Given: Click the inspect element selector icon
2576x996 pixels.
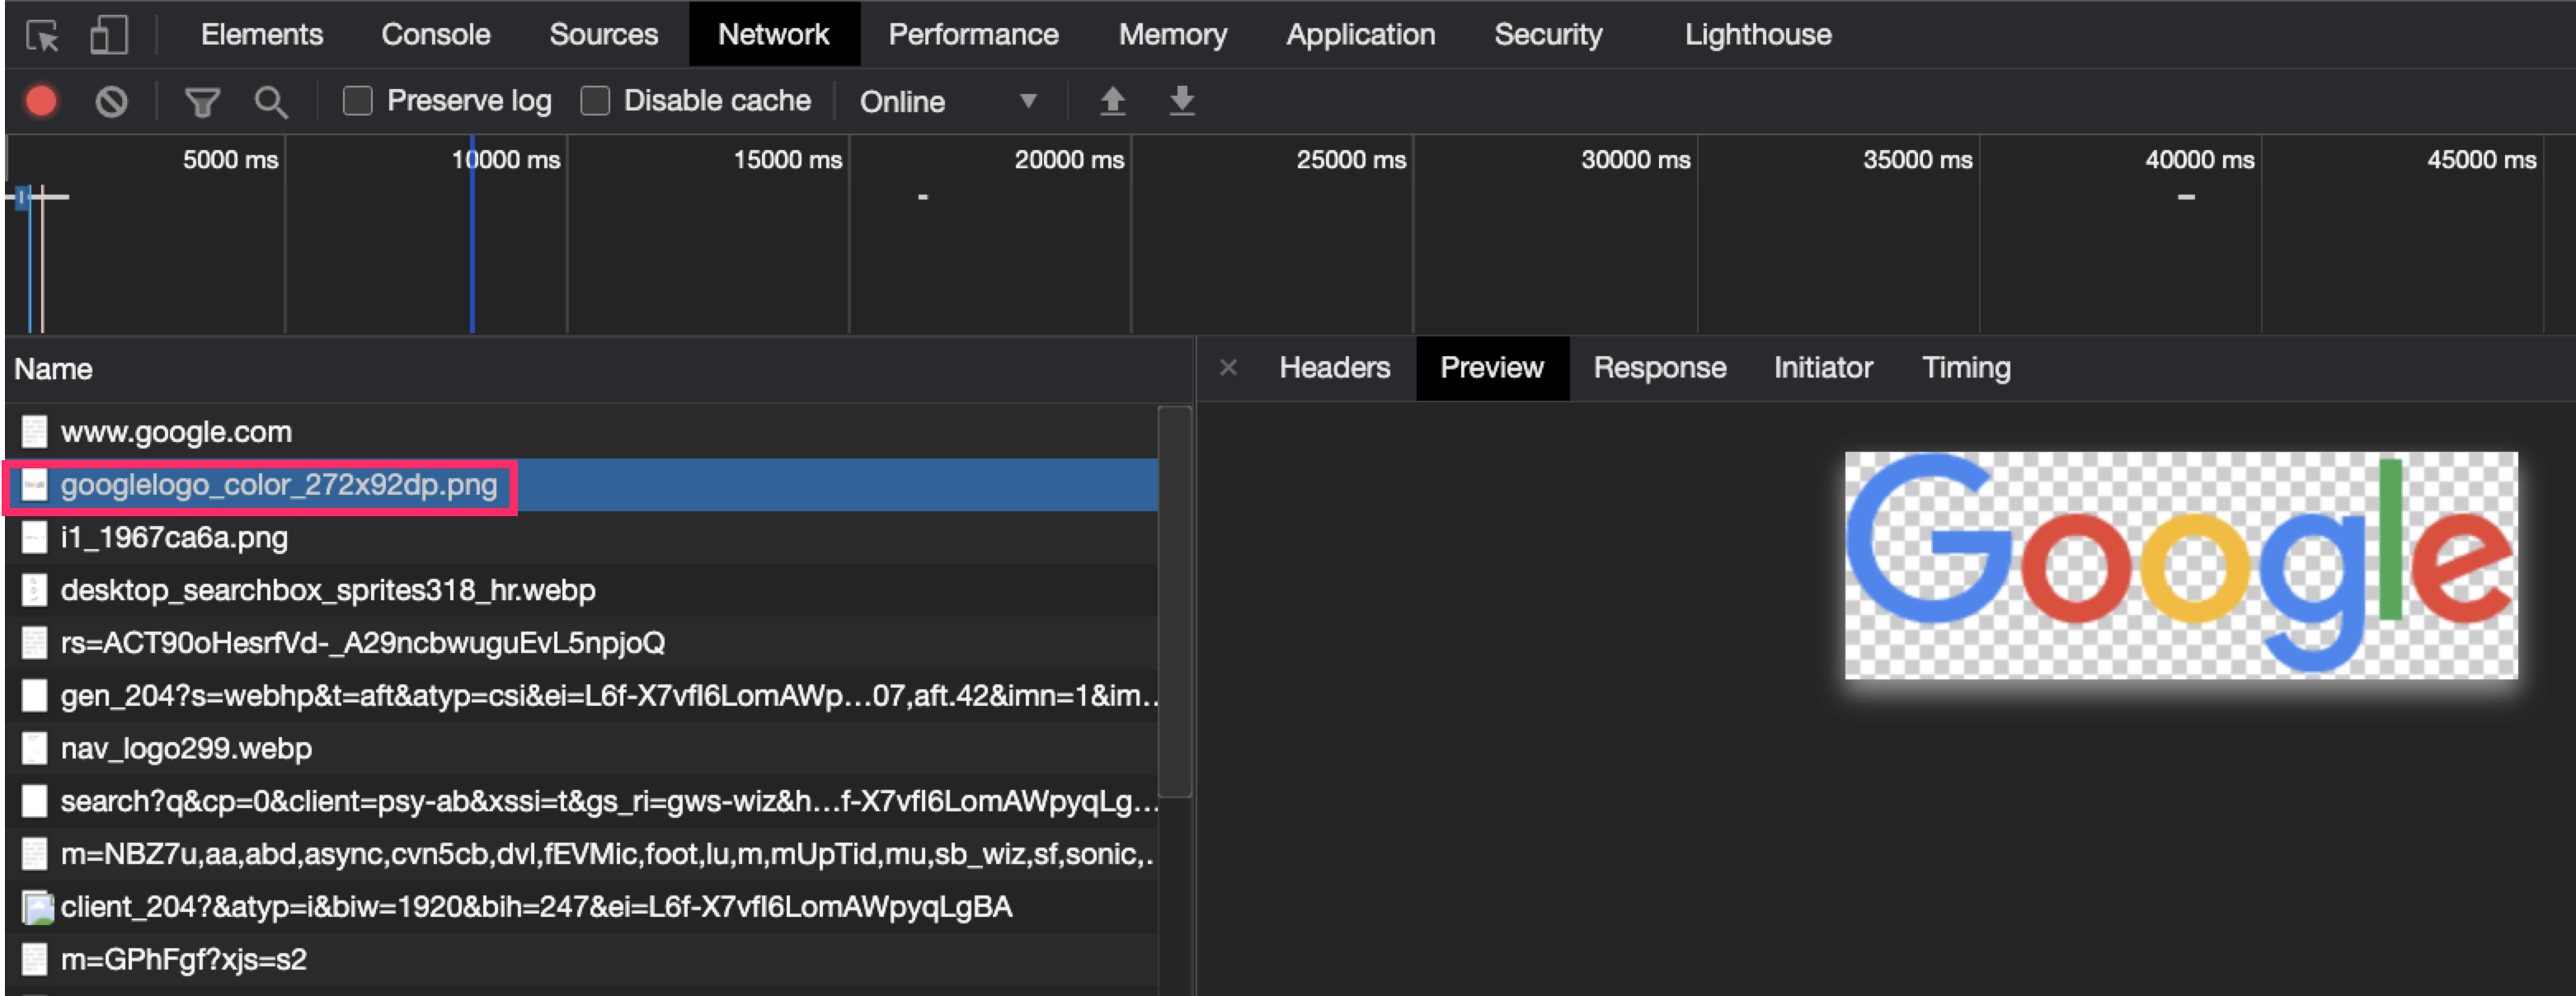Looking at the screenshot, I should [42, 36].
